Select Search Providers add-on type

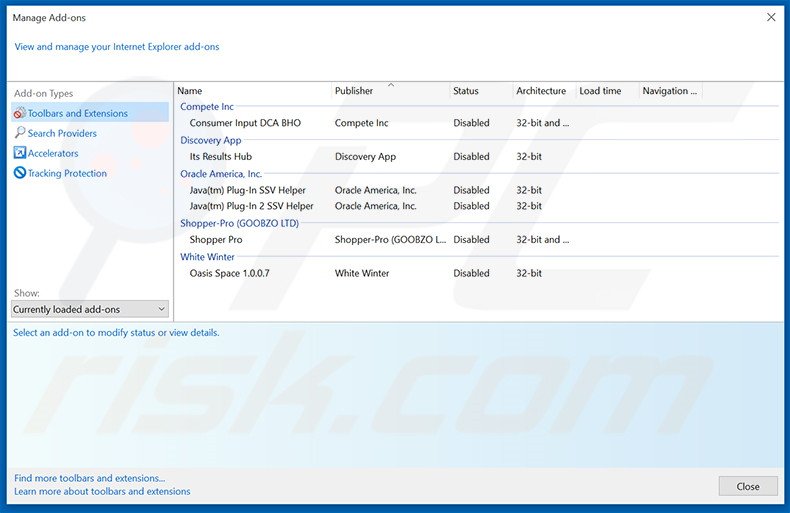(62, 133)
